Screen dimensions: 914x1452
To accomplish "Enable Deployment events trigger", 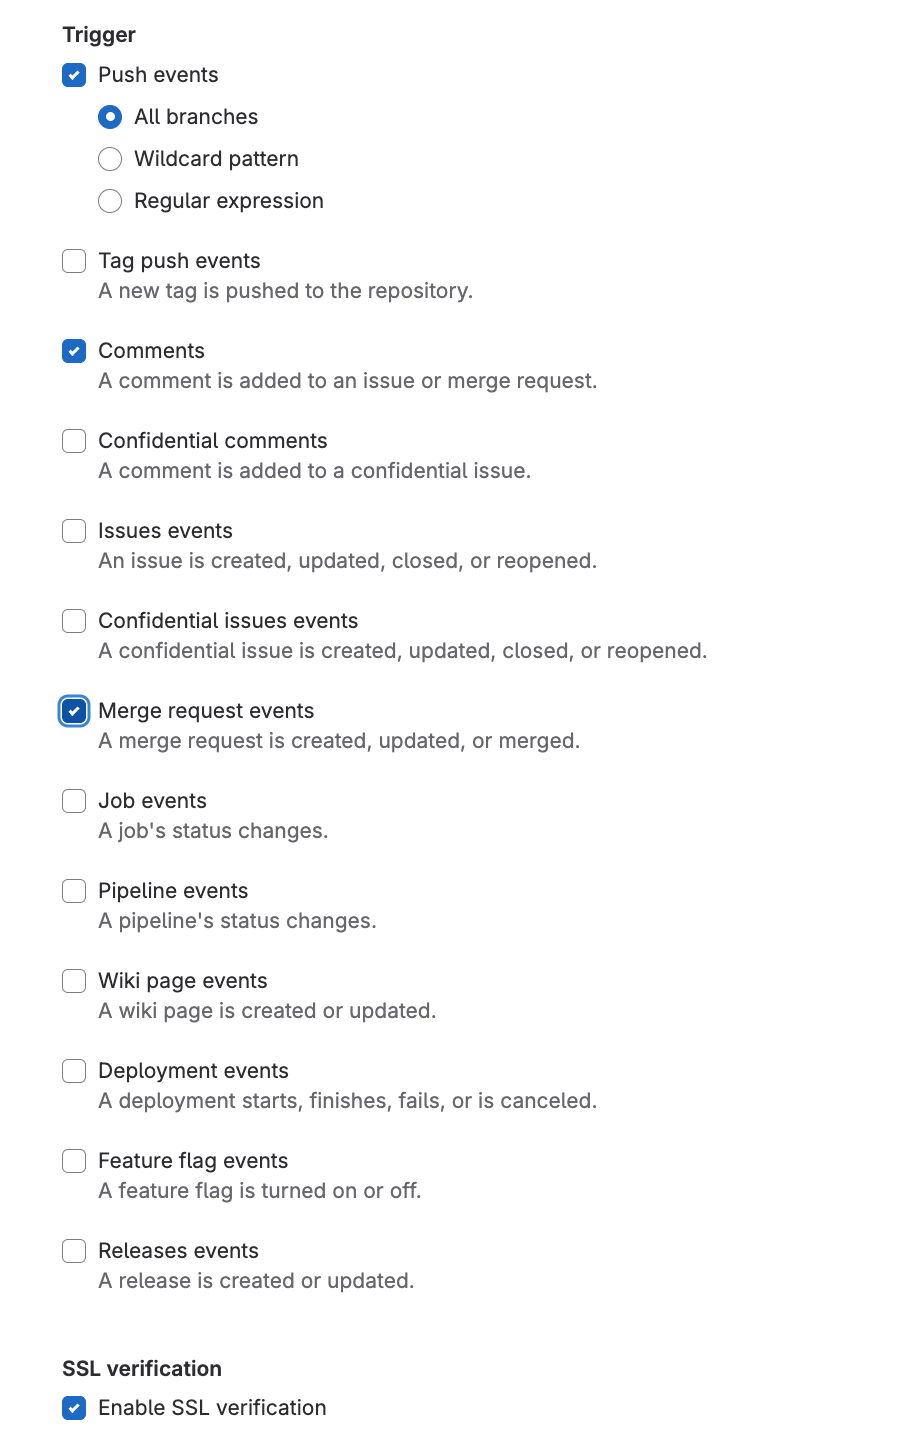I will point(74,1071).
